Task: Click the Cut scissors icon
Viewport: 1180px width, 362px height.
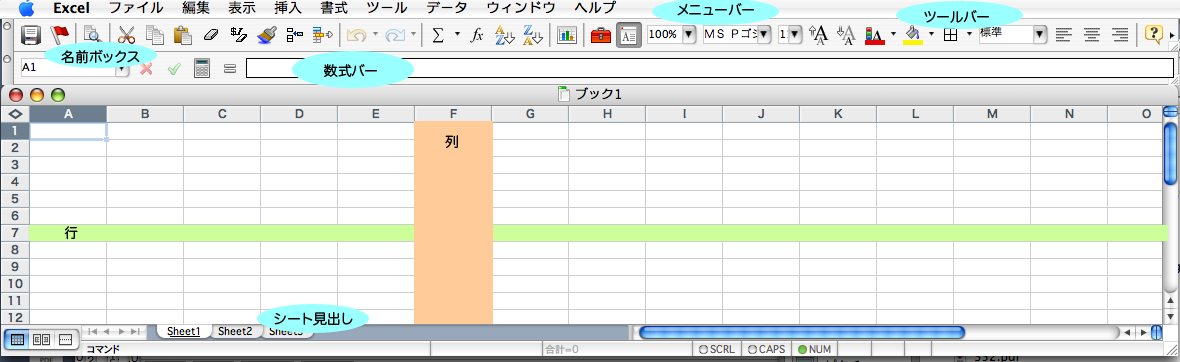Action: pyautogui.click(x=126, y=34)
